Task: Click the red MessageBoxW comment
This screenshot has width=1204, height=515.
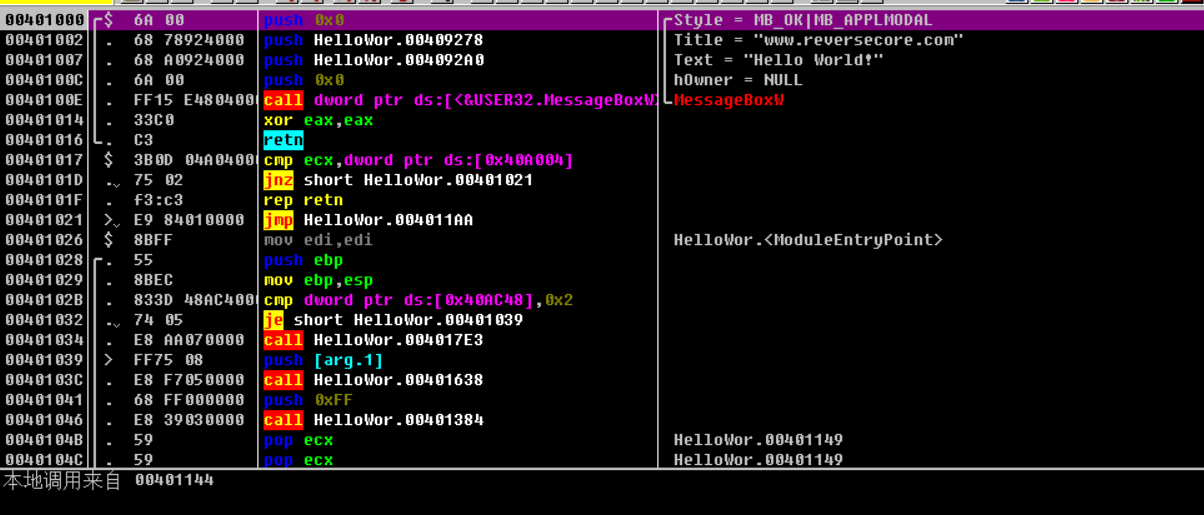Action: tap(728, 100)
